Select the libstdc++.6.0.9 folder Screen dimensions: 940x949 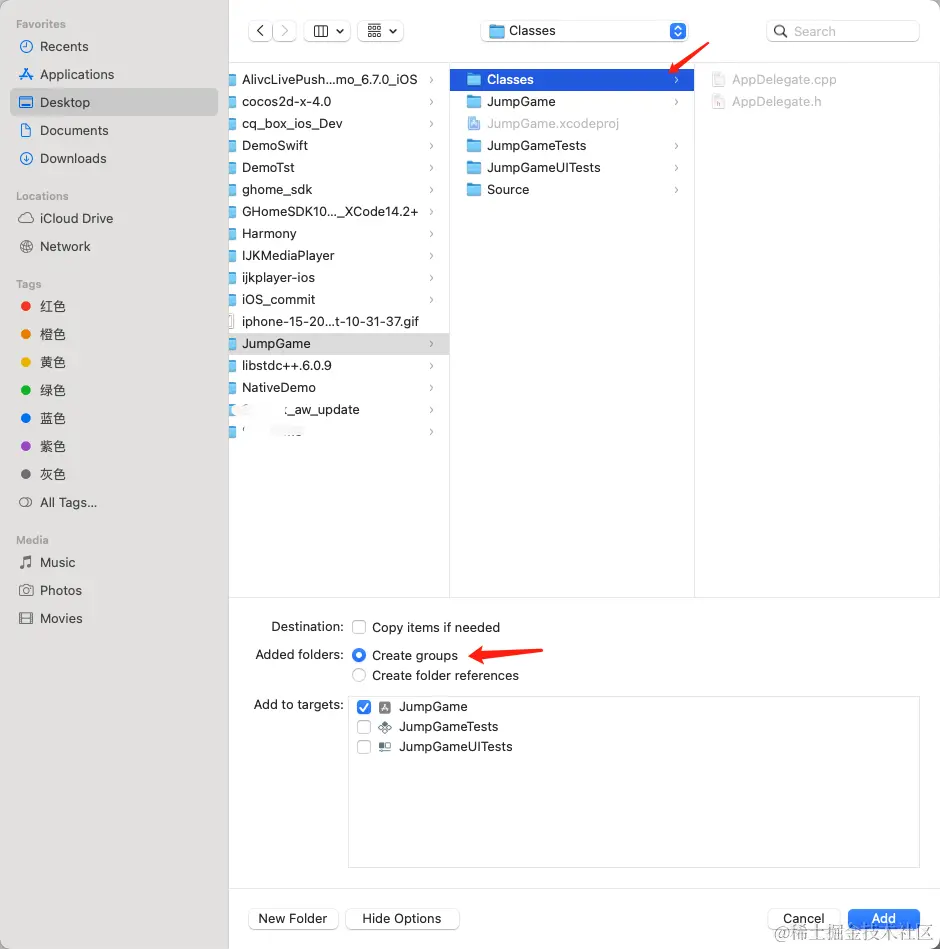[x=339, y=366]
